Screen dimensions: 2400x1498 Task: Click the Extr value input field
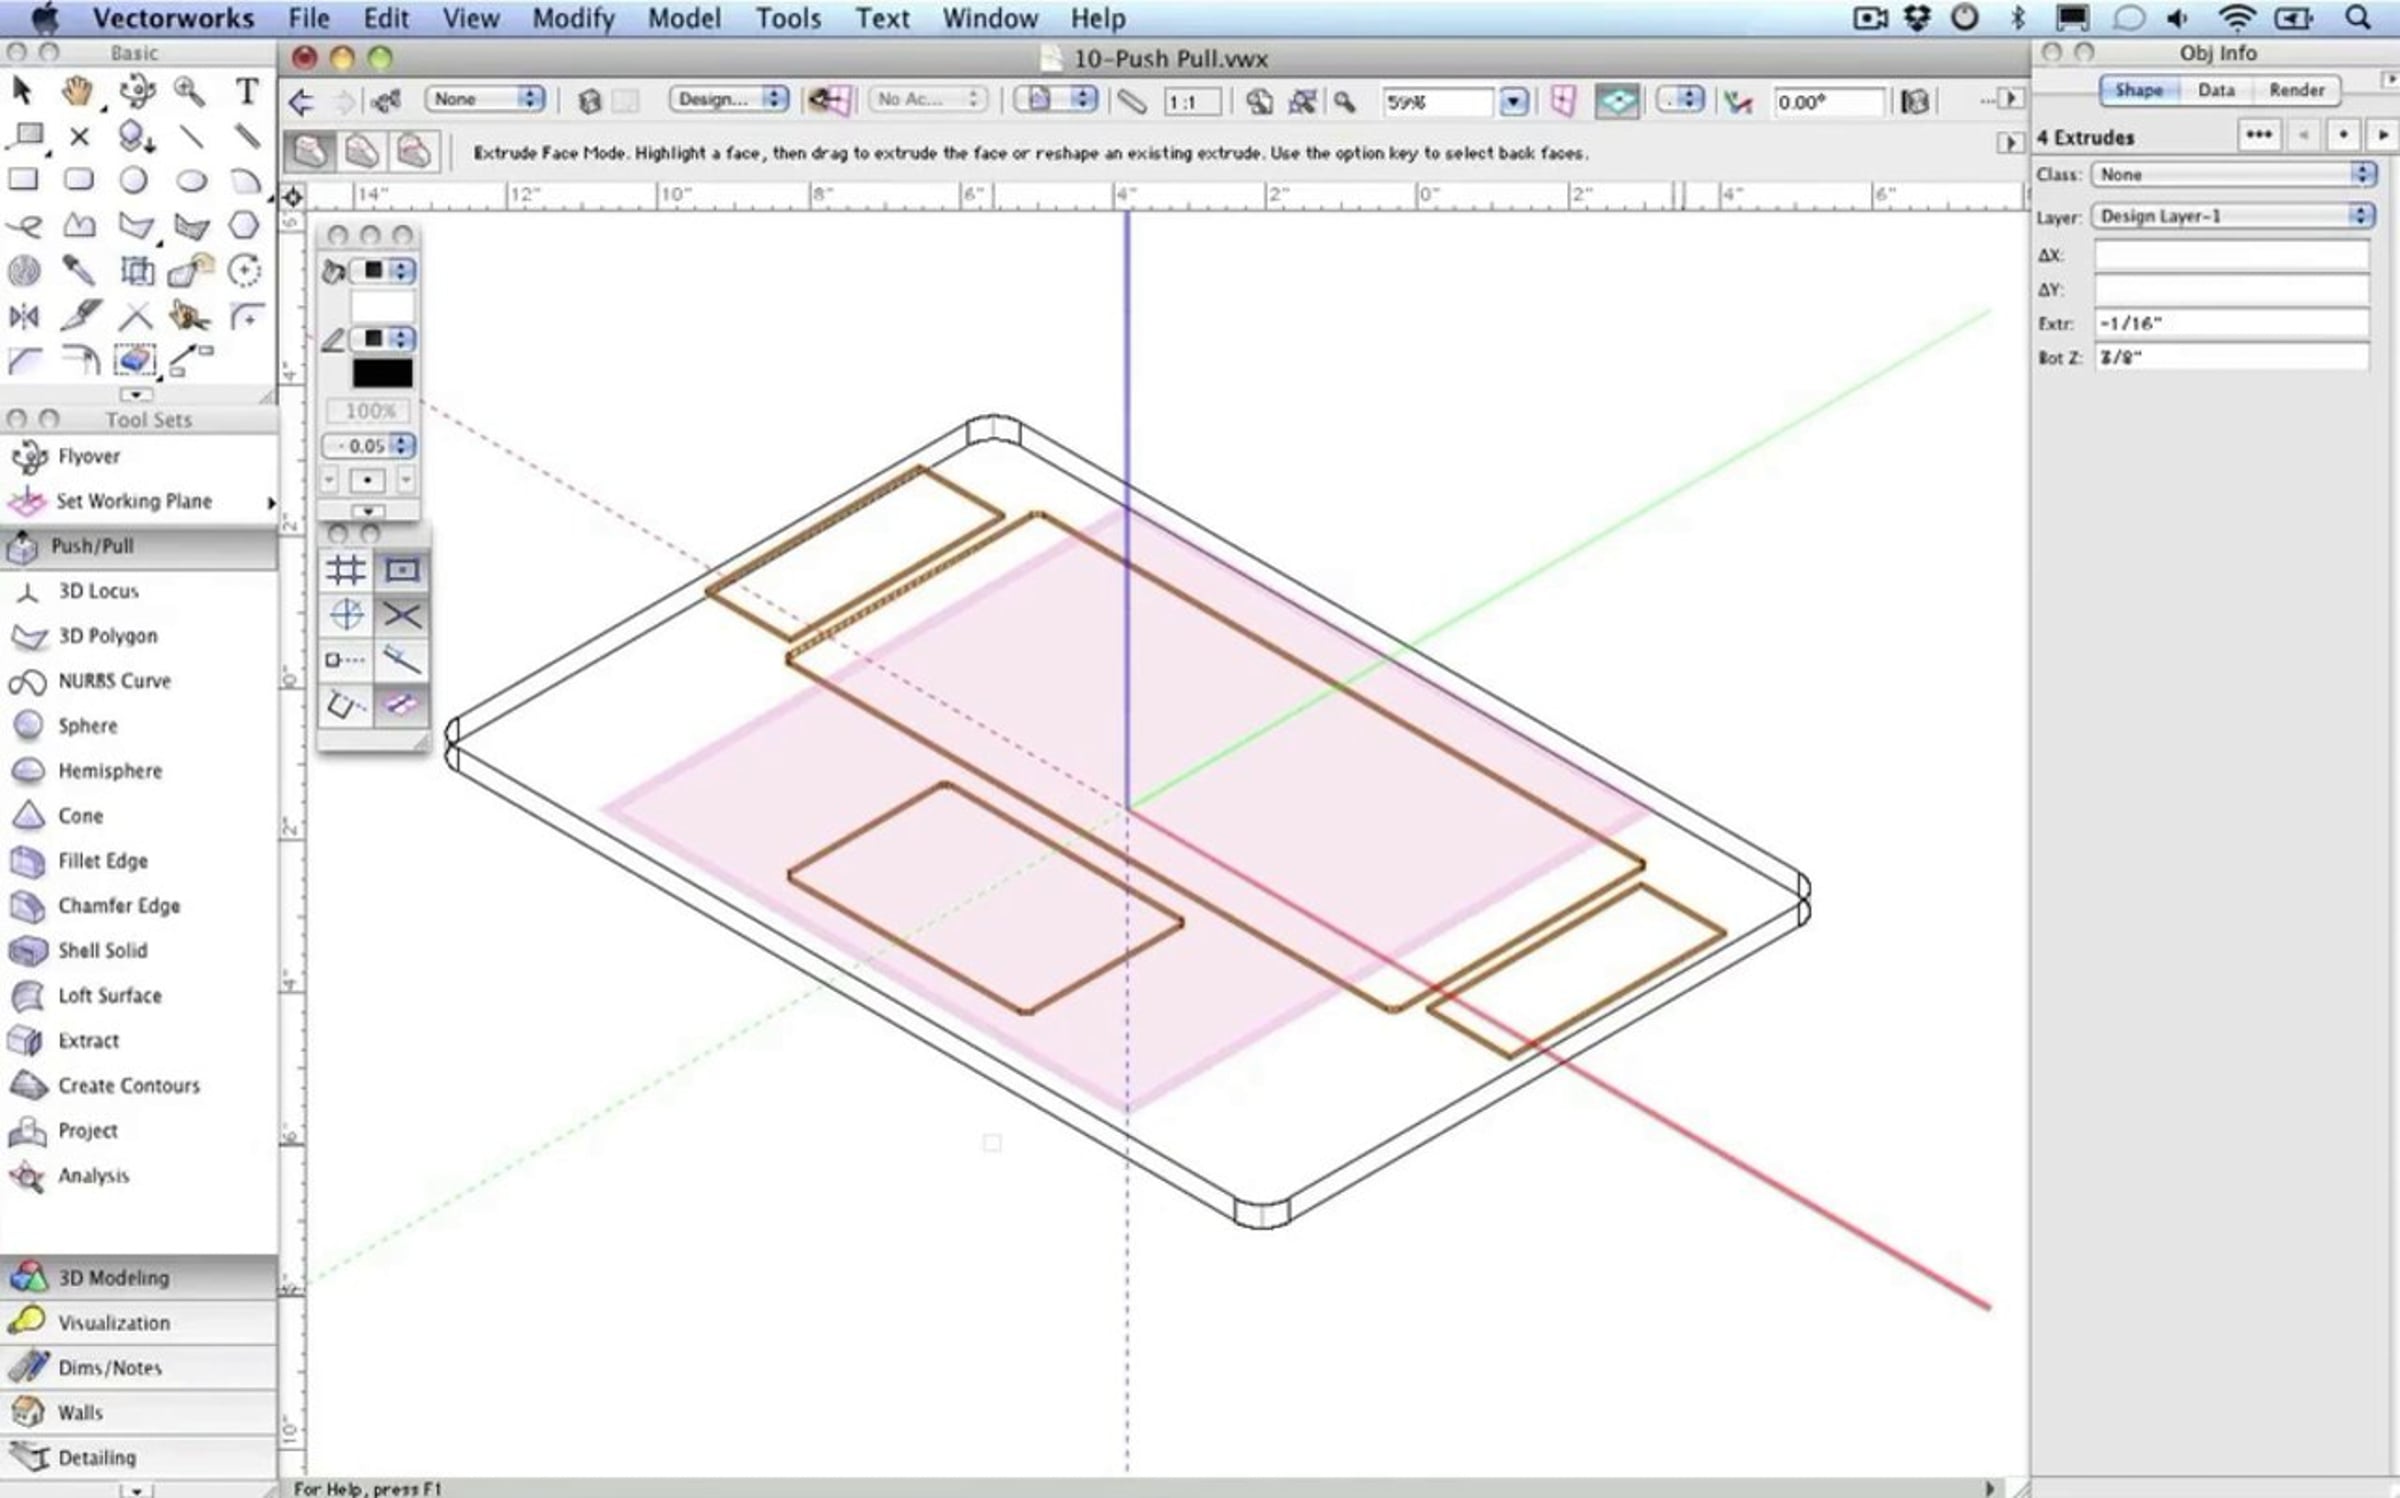2230,323
